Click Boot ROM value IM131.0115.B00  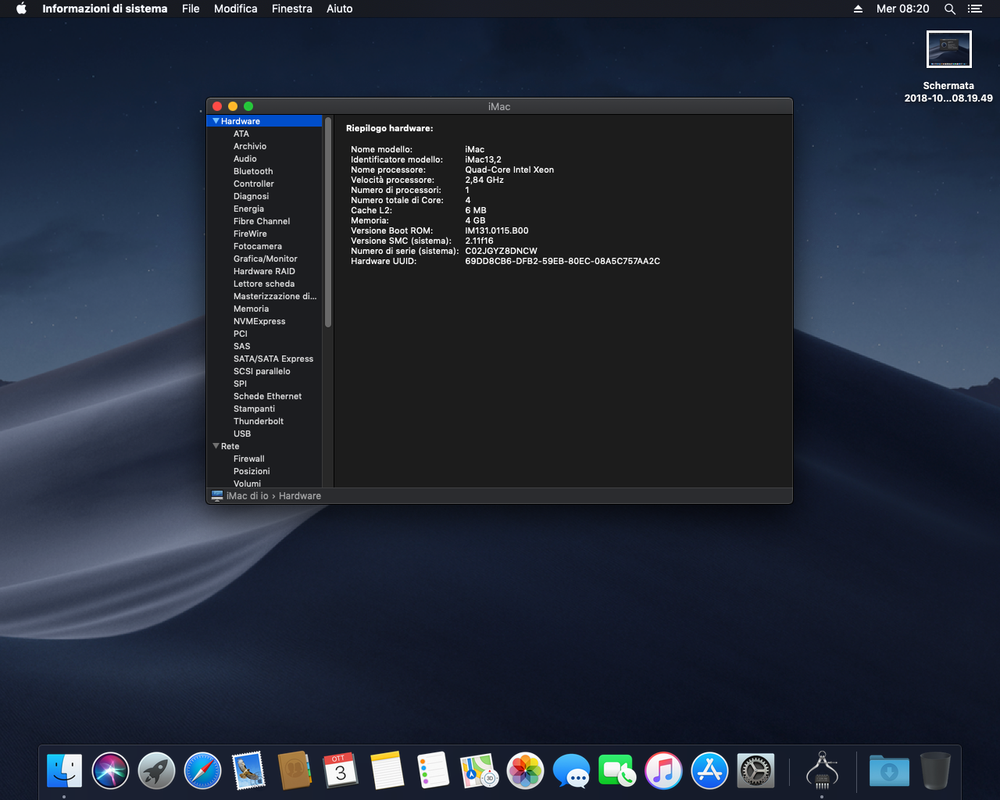pos(497,230)
